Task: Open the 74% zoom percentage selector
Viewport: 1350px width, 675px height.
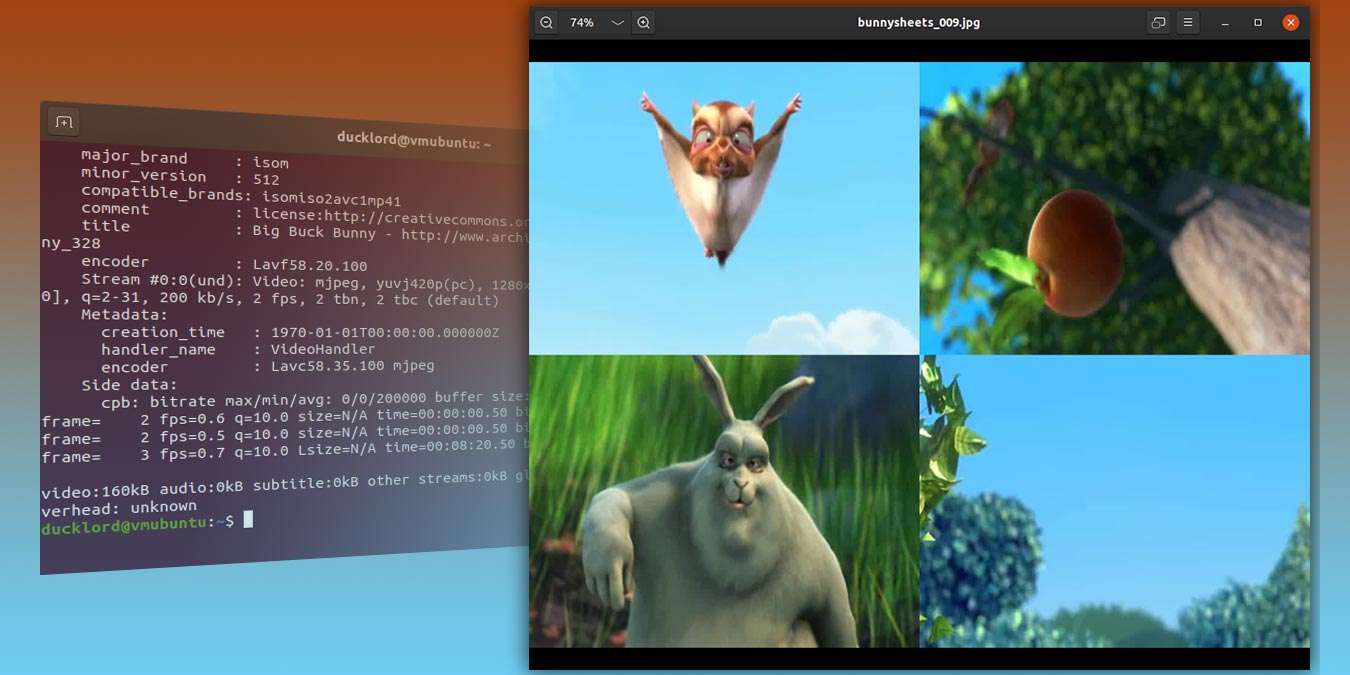Action: (x=581, y=22)
